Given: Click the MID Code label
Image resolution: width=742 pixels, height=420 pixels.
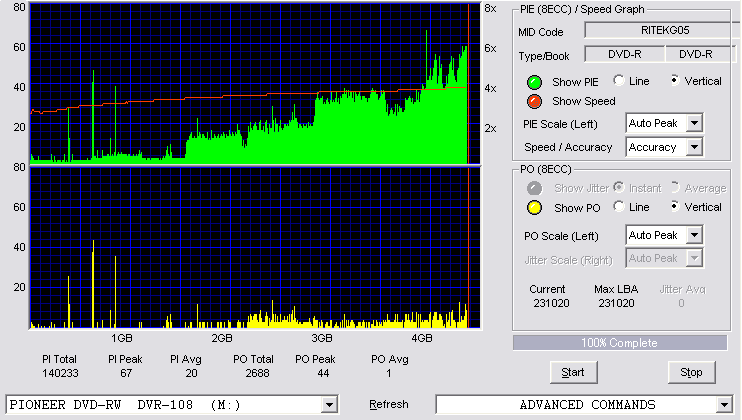Looking at the screenshot, I should pos(540,32).
